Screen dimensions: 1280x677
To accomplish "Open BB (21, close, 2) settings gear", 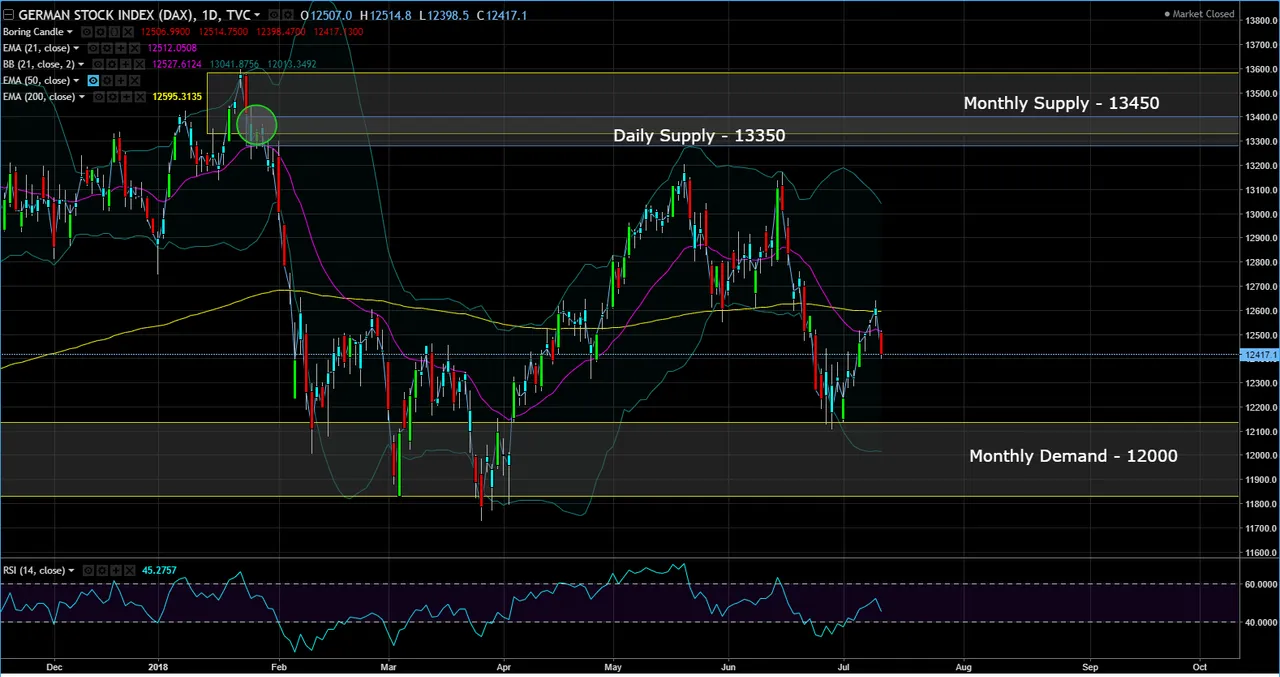I will 111,64.
